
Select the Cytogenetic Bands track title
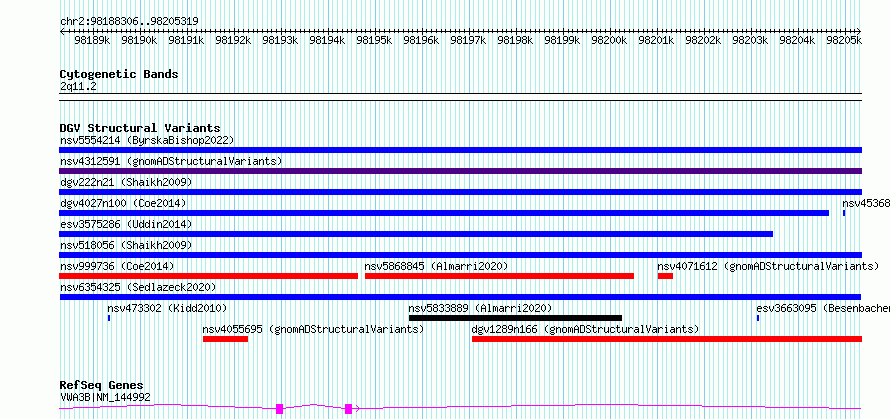click(x=119, y=74)
